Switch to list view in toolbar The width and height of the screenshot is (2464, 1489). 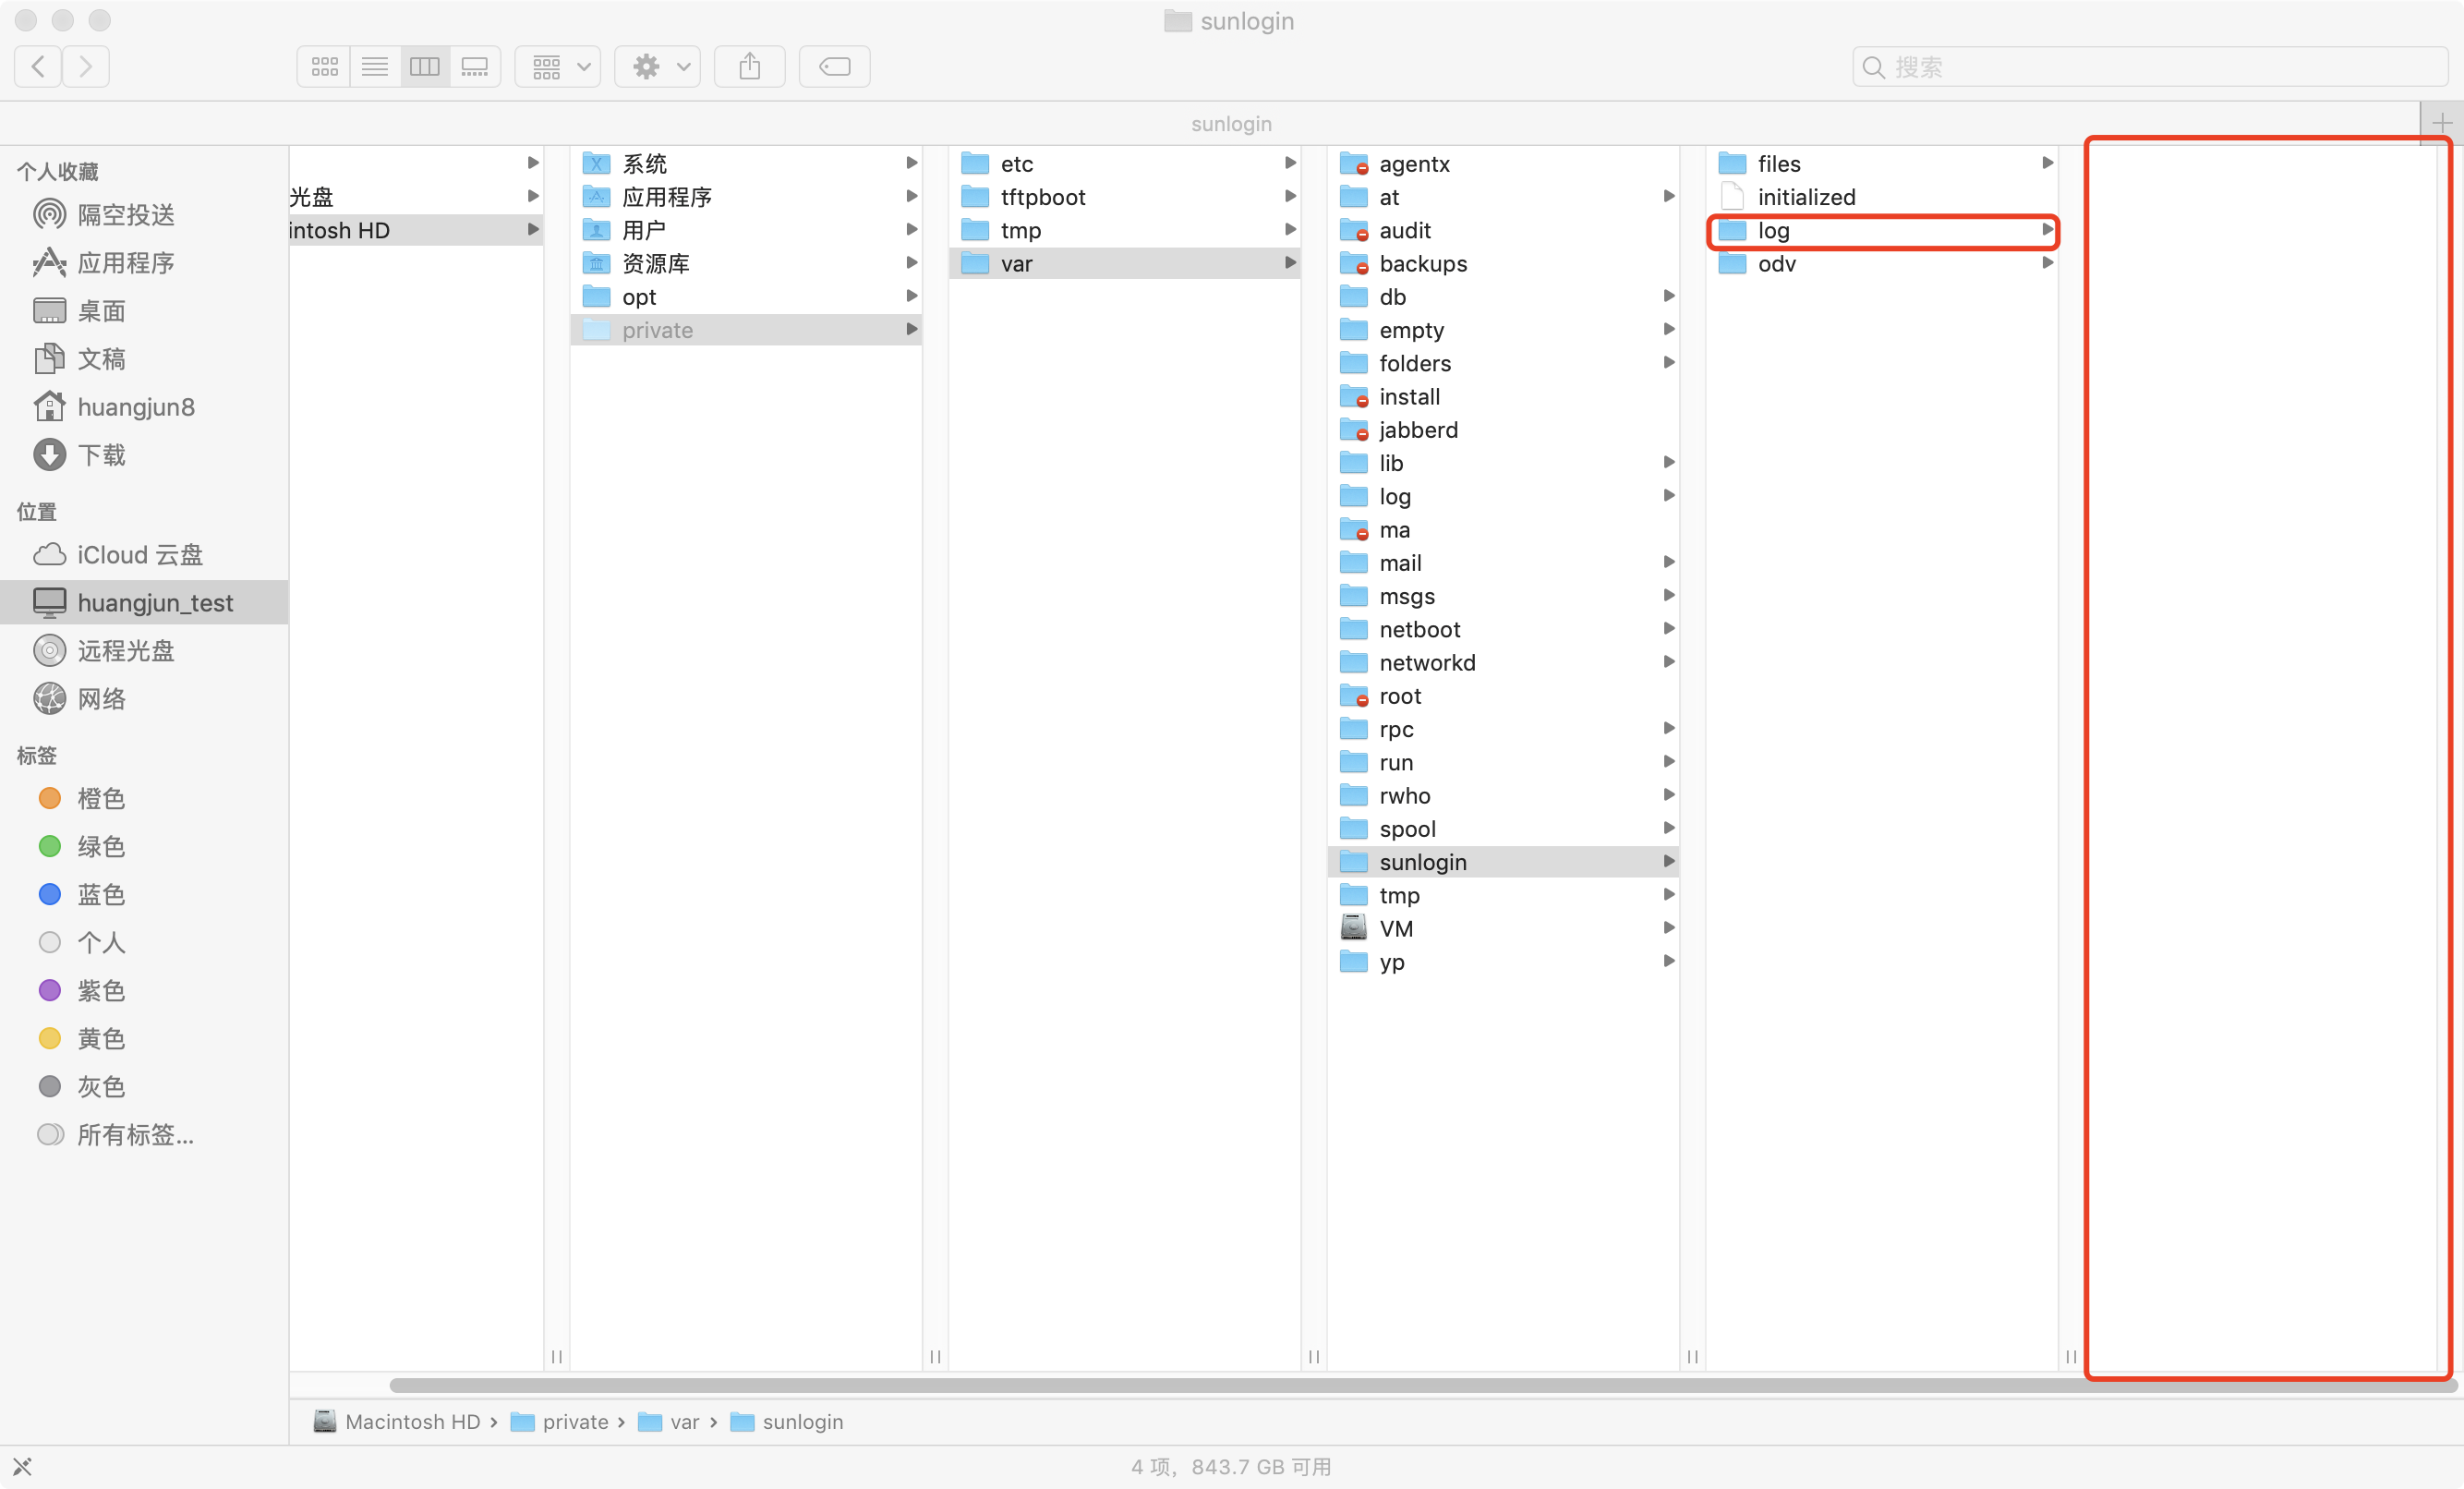[x=375, y=67]
